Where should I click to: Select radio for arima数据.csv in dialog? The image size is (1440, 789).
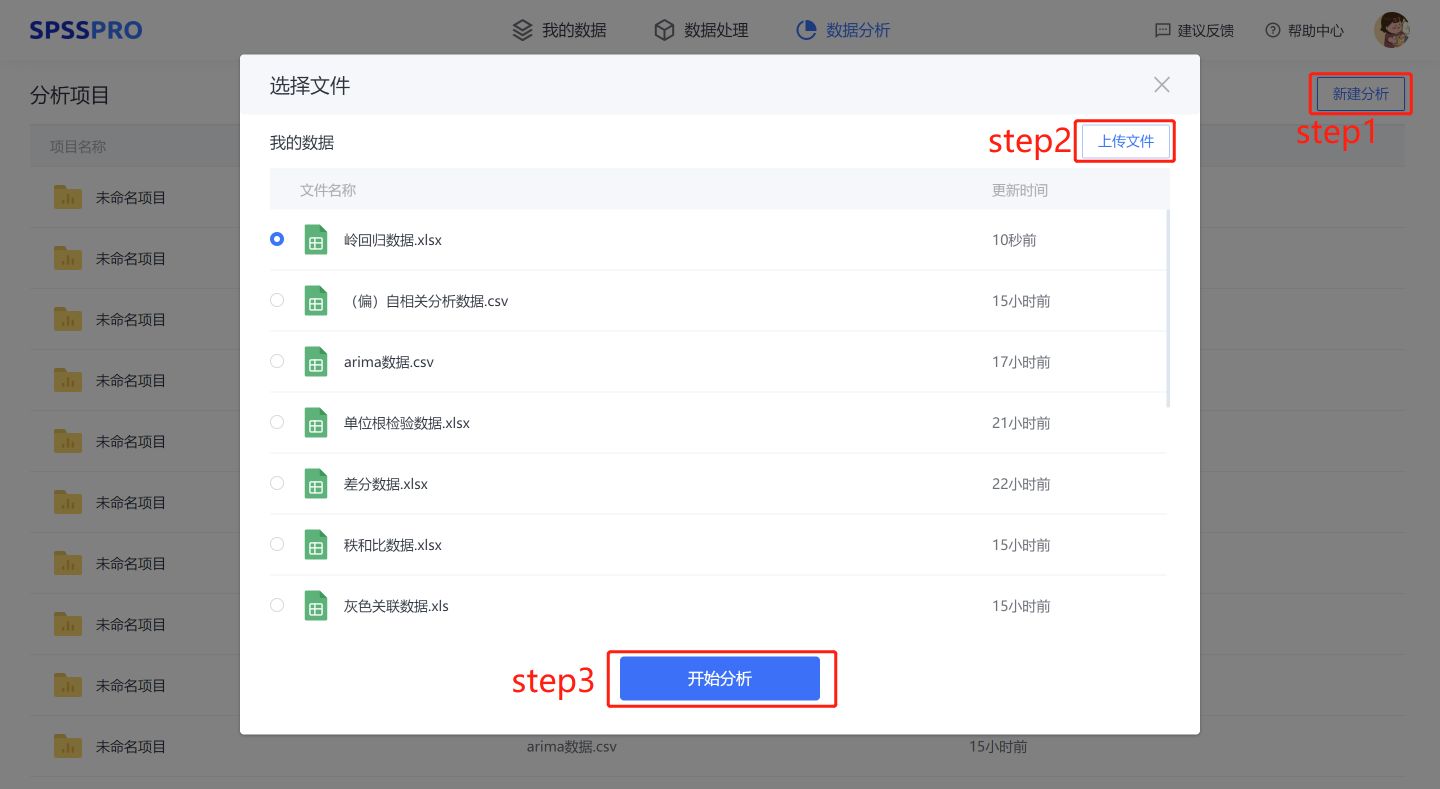(x=277, y=361)
